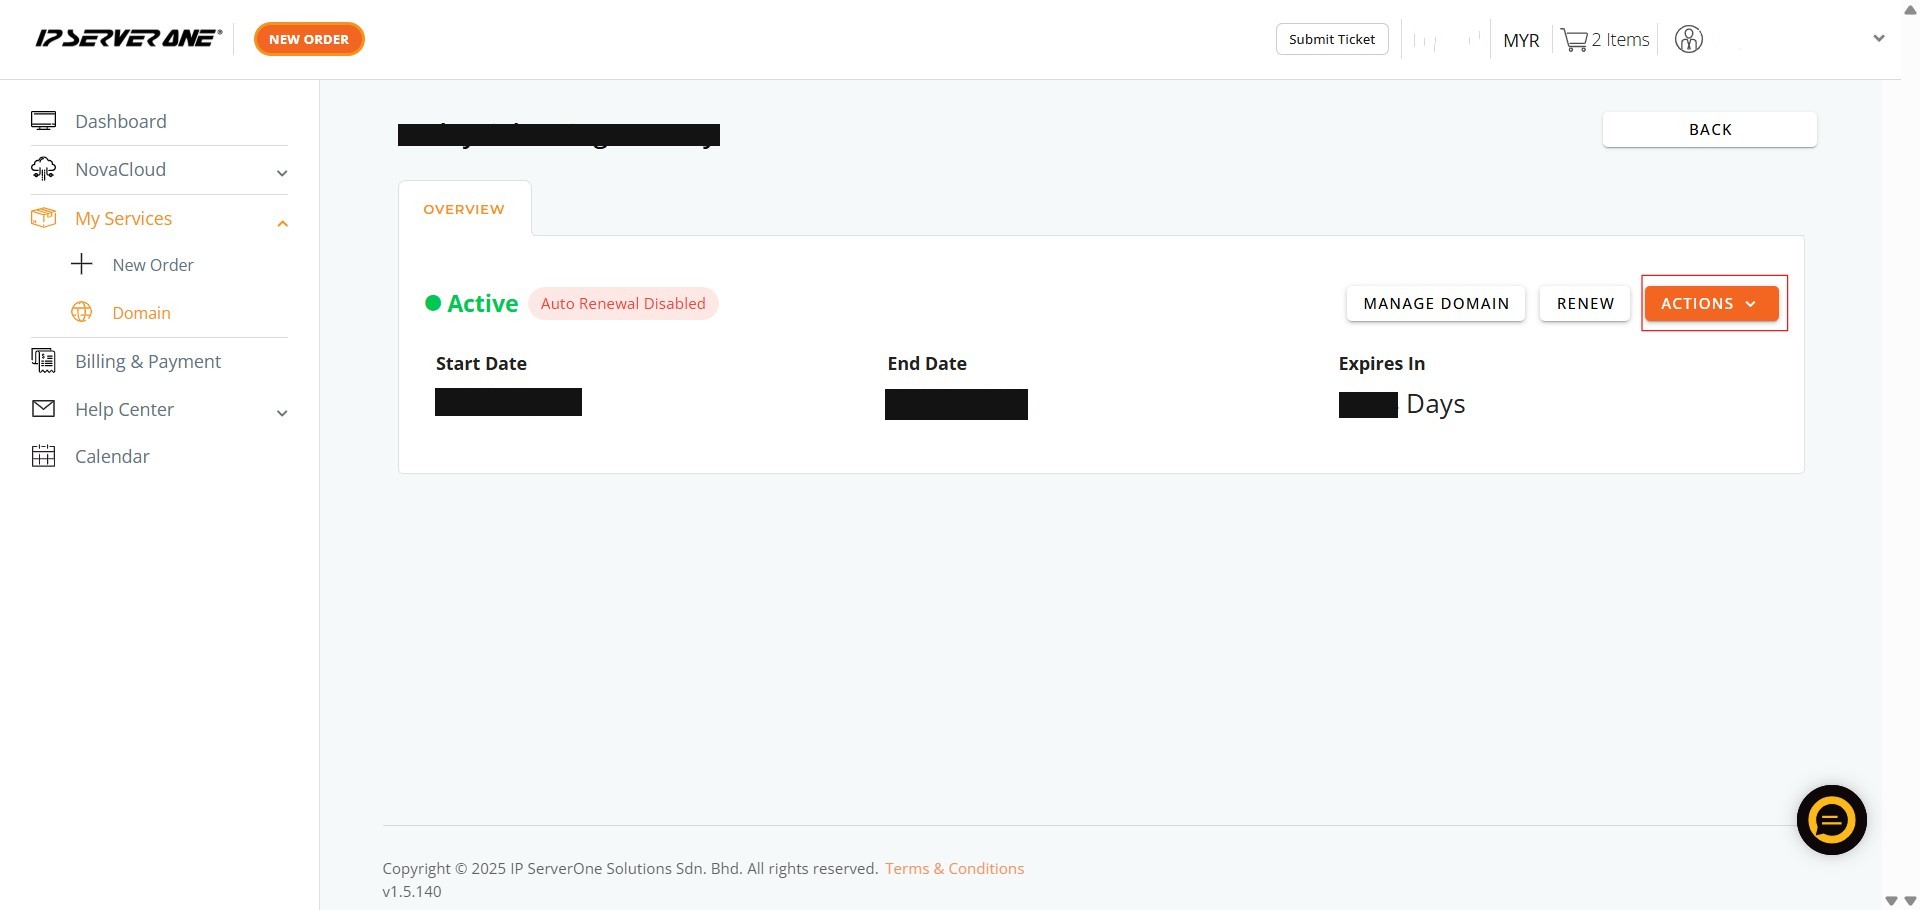This screenshot has height=910, width=1920.
Task: Select the OVERVIEW tab
Action: click(464, 209)
